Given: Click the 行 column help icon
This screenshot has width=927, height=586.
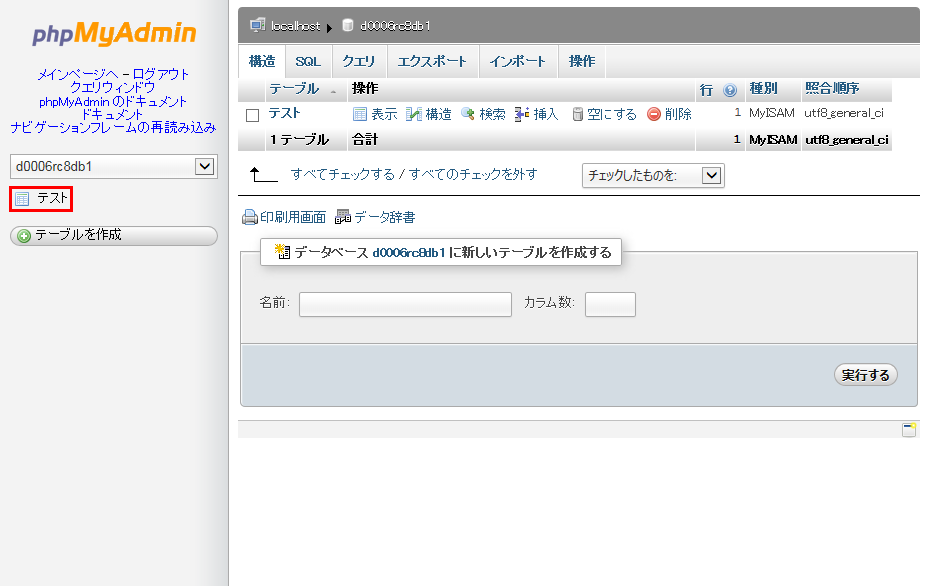Looking at the screenshot, I should coord(730,90).
